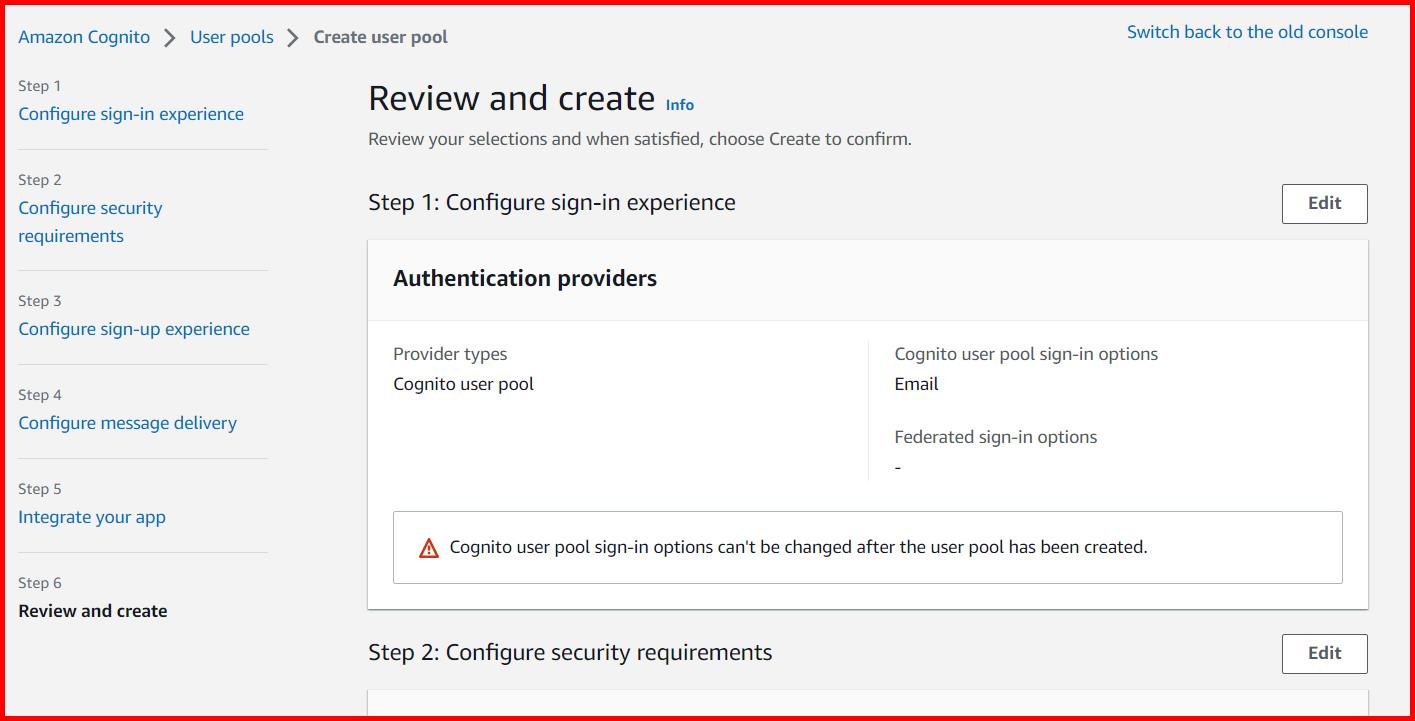Click the Authentication providers panel header
1415x721 pixels.
point(524,278)
